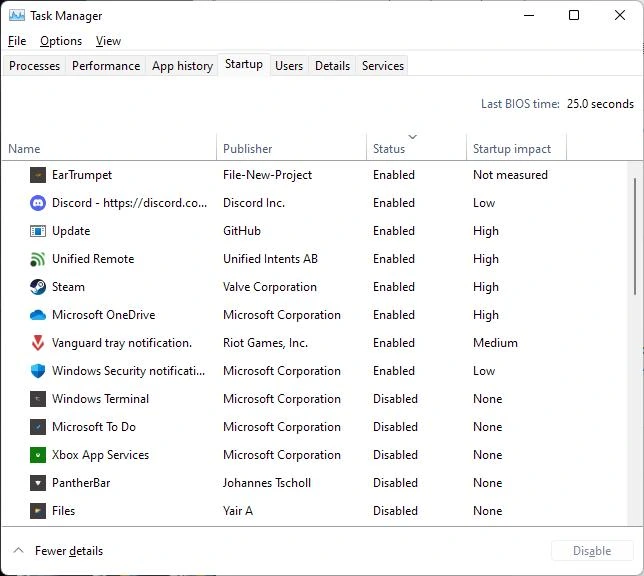Click the Task Manager title bar icon
Image resolution: width=644 pixels, height=576 pixels.
point(17,16)
